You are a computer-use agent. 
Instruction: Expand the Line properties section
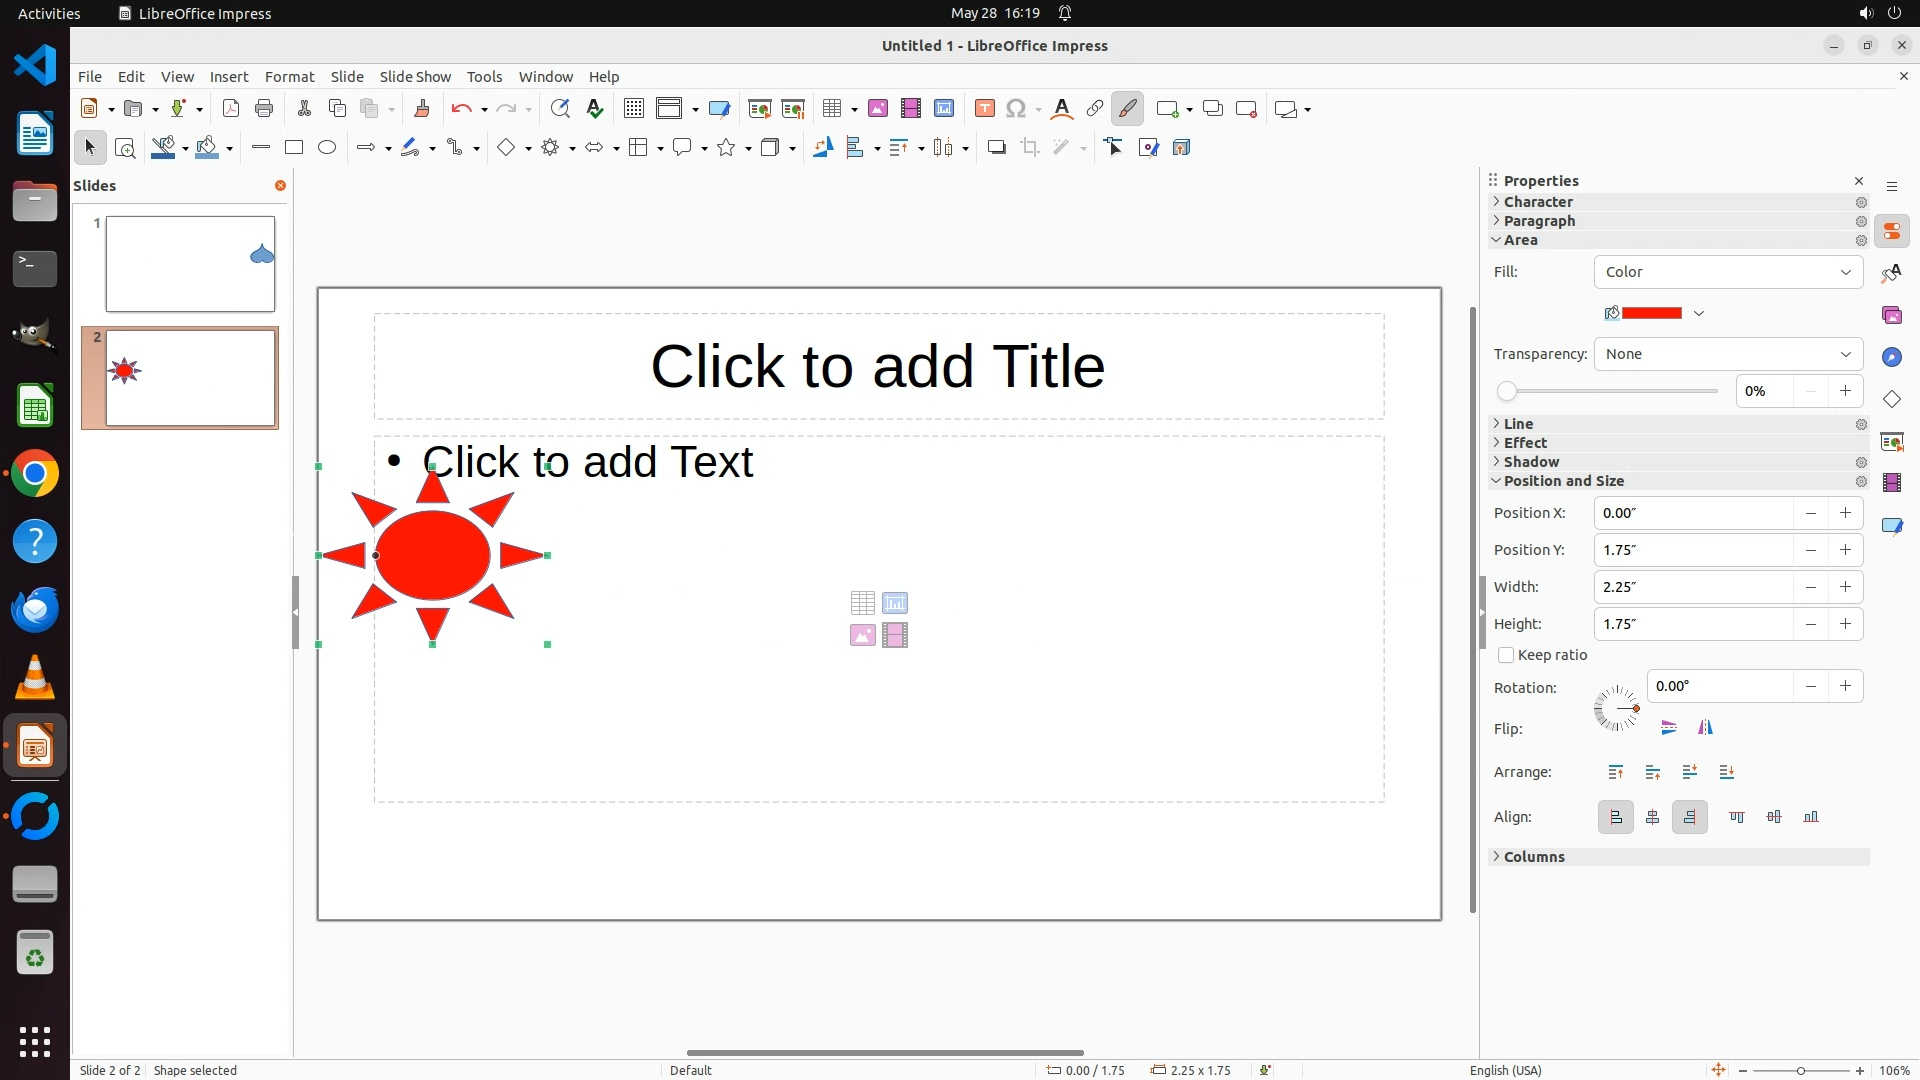pyautogui.click(x=1518, y=424)
